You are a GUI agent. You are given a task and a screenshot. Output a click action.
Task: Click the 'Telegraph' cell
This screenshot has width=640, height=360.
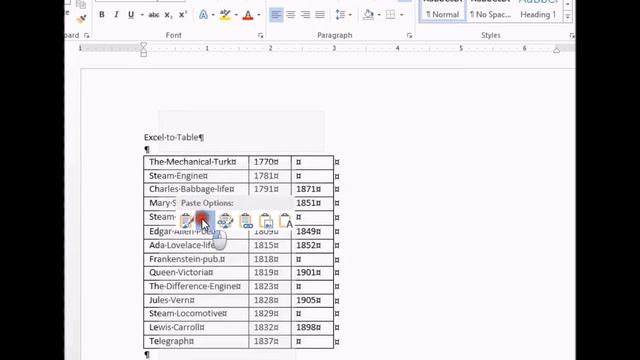coord(196,342)
